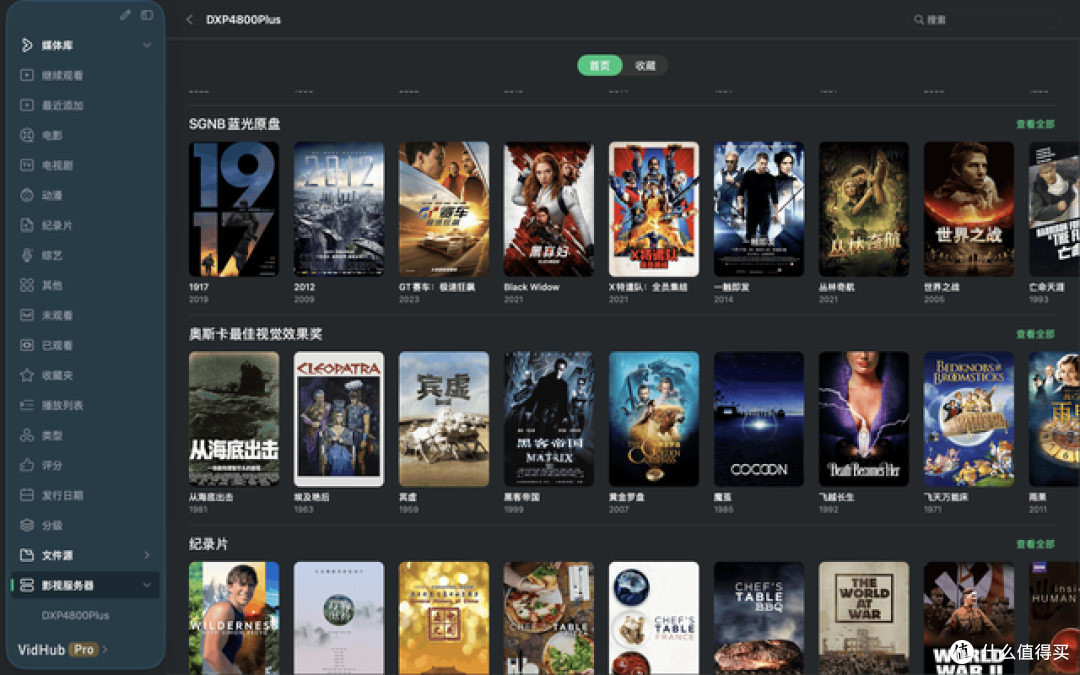This screenshot has width=1080, height=675.
Task: Open the 已观看 watched icon
Action: tap(27, 345)
